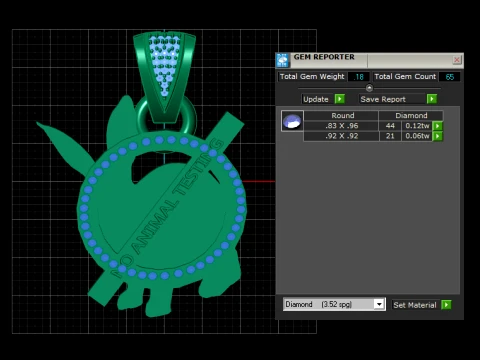
Task: Click the pendant bail with pavé gems
Action: point(164,77)
